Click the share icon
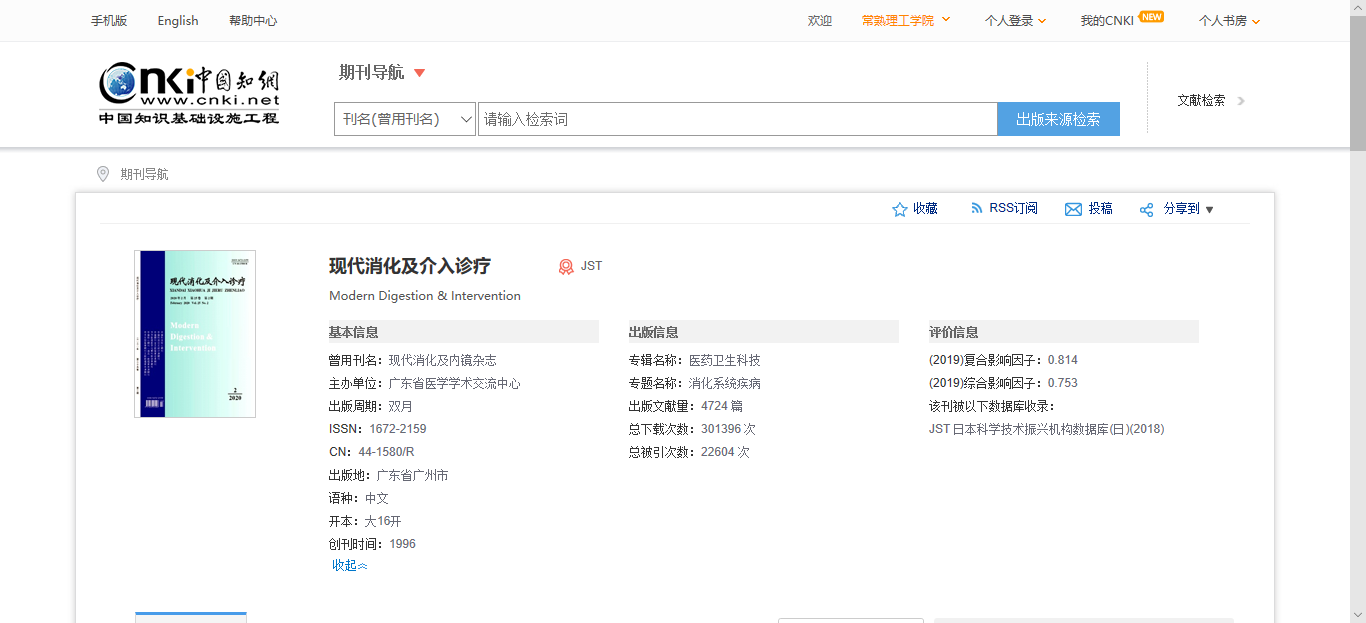Screen dimensions: 1366x623 click(x=1147, y=209)
